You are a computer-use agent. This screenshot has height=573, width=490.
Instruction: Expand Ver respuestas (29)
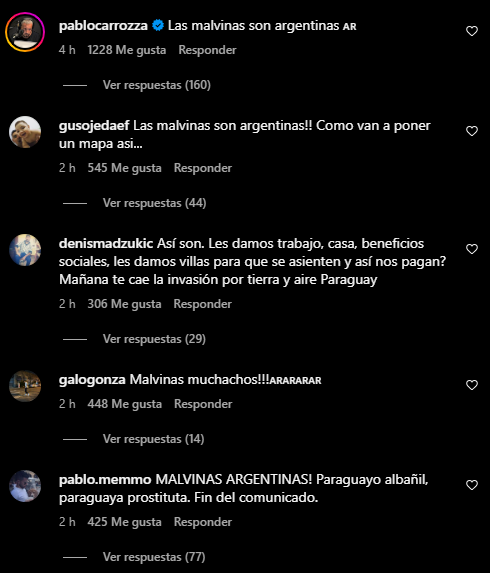[x=154, y=339]
